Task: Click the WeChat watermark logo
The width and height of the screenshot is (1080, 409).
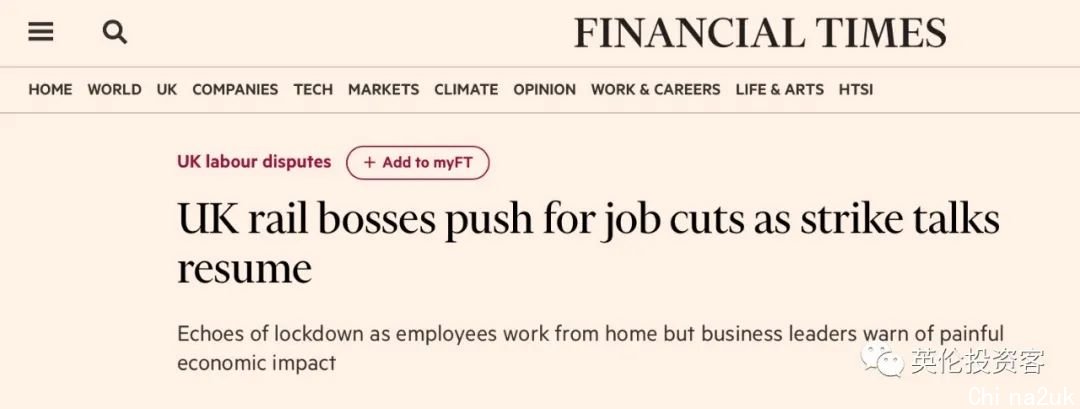Action: click(882, 360)
